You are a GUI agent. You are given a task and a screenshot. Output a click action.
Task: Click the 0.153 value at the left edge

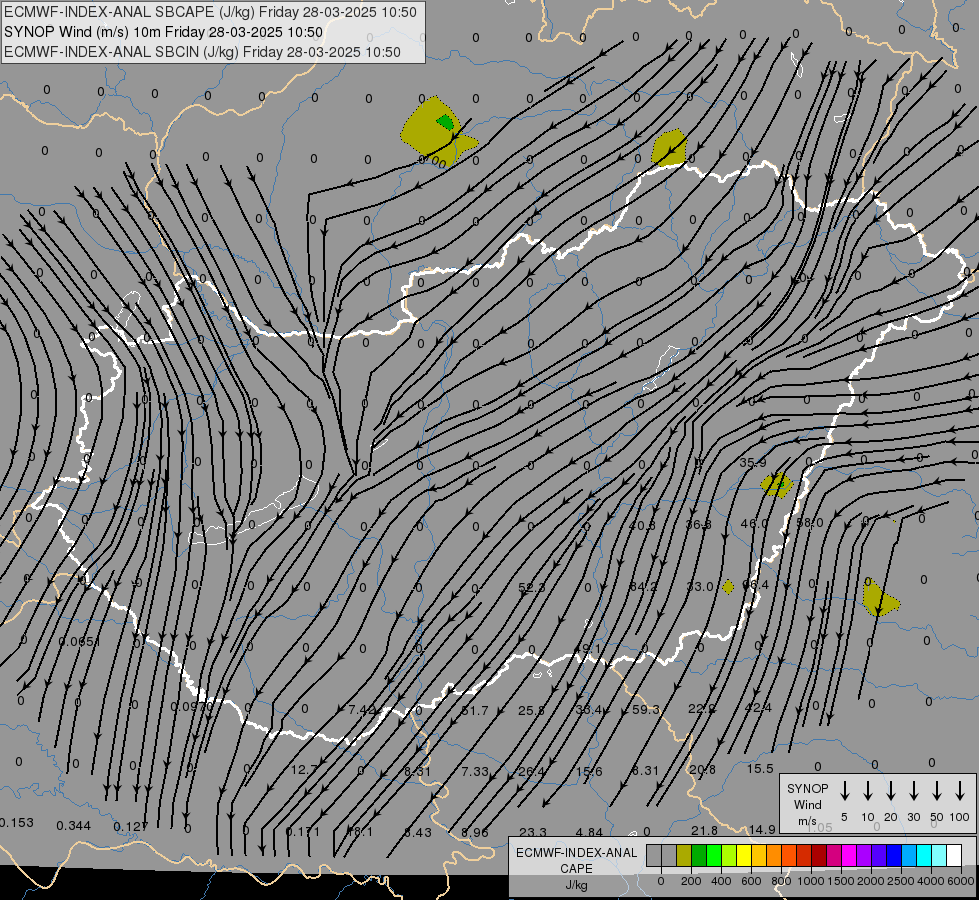(17, 823)
